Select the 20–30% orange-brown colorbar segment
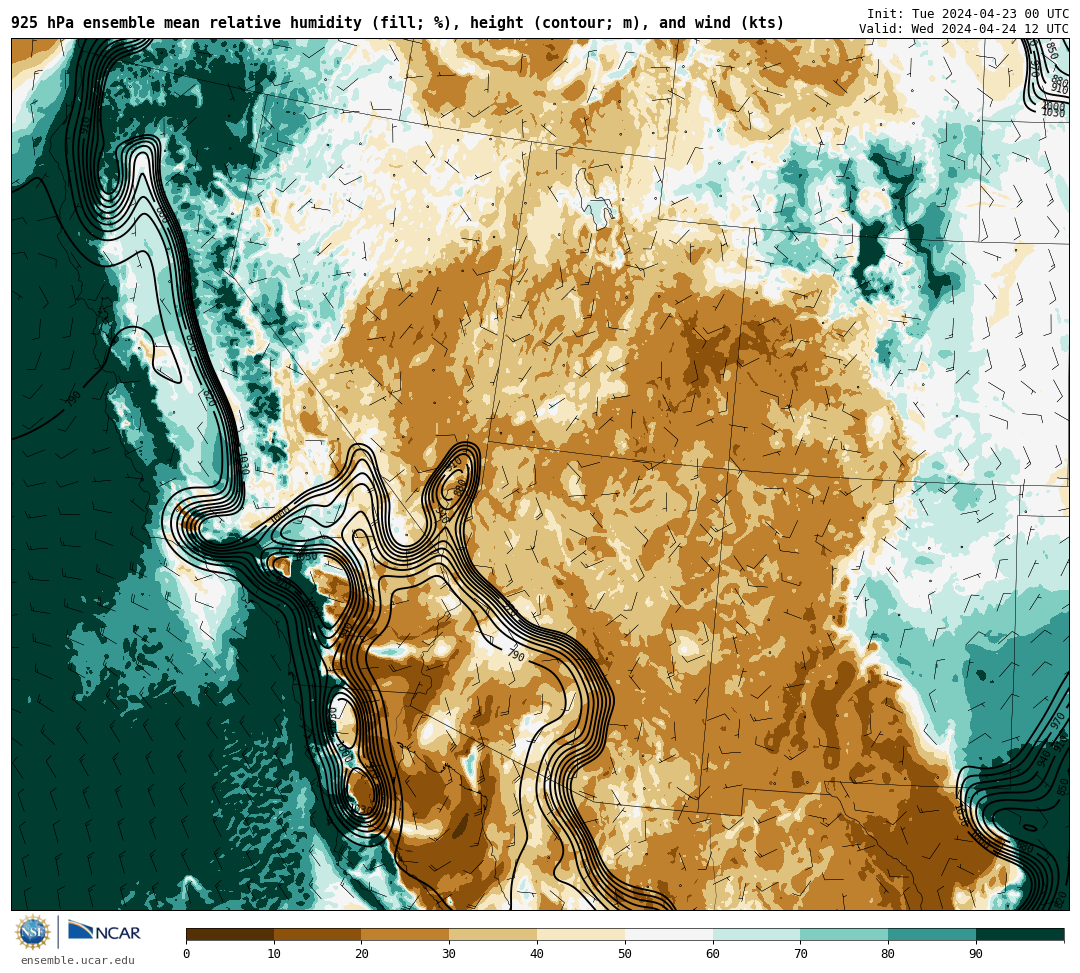Image resolution: width=1080 pixels, height=973 pixels. pos(406,934)
